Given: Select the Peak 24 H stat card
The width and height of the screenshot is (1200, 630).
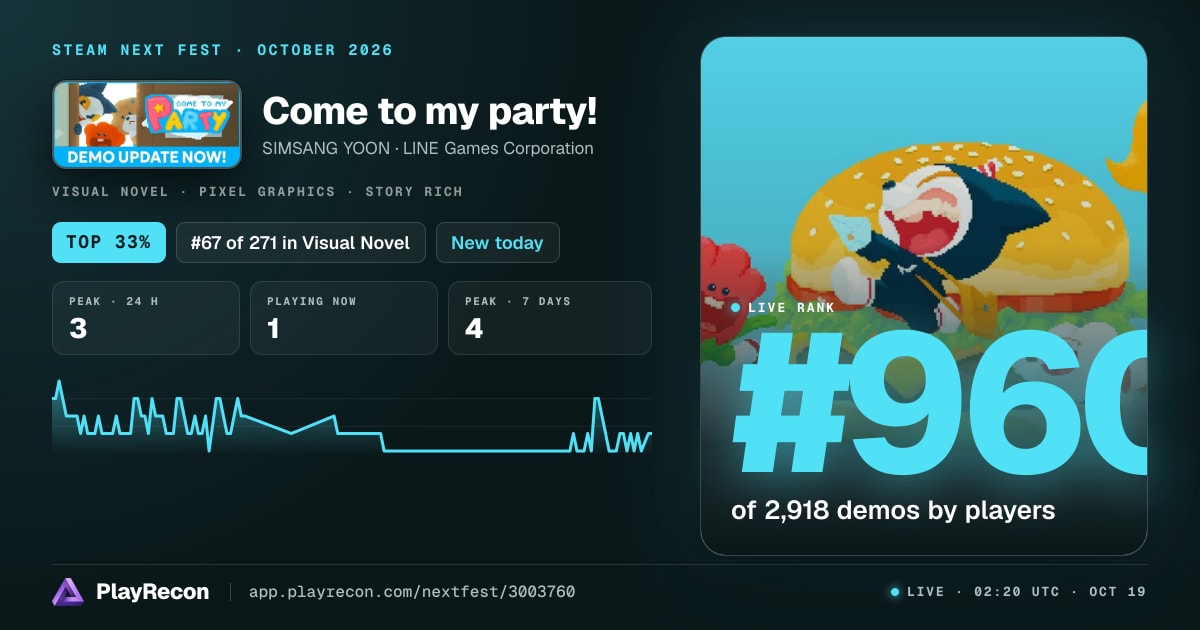Looking at the screenshot, I should [146, 318].
